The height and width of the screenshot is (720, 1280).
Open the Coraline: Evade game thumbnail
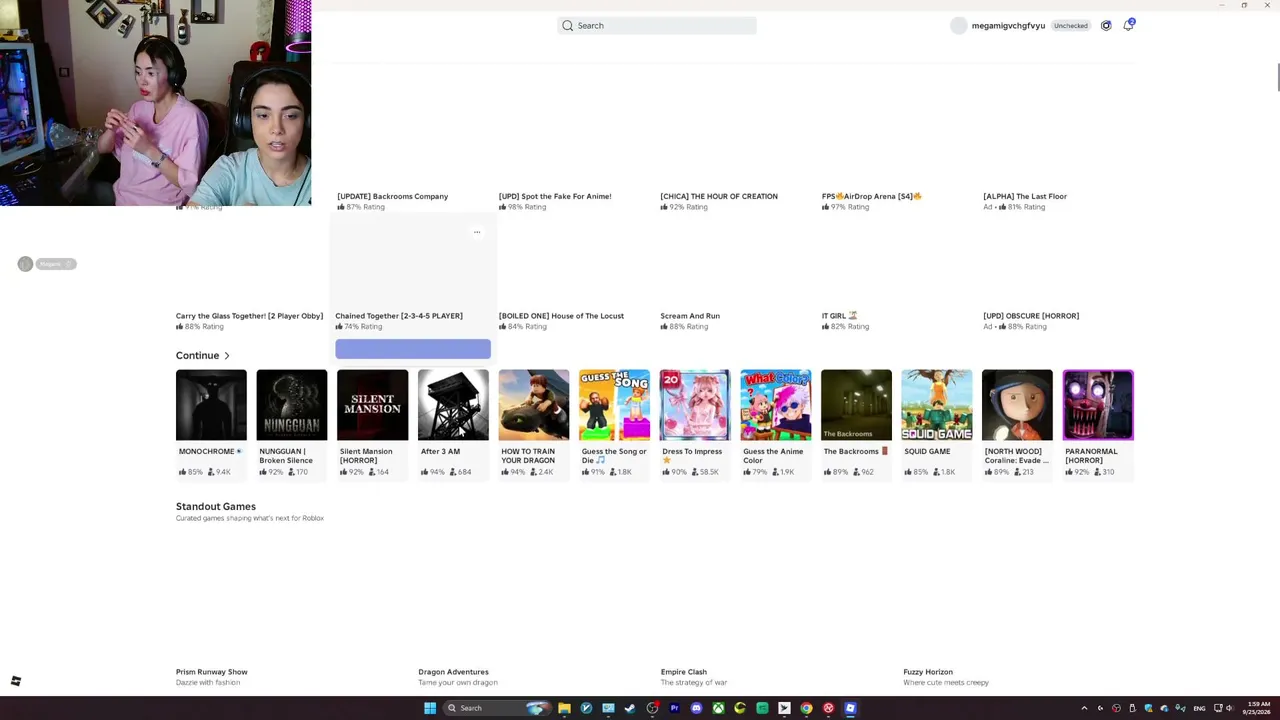pyautogui.click(x=1017, y=405)
